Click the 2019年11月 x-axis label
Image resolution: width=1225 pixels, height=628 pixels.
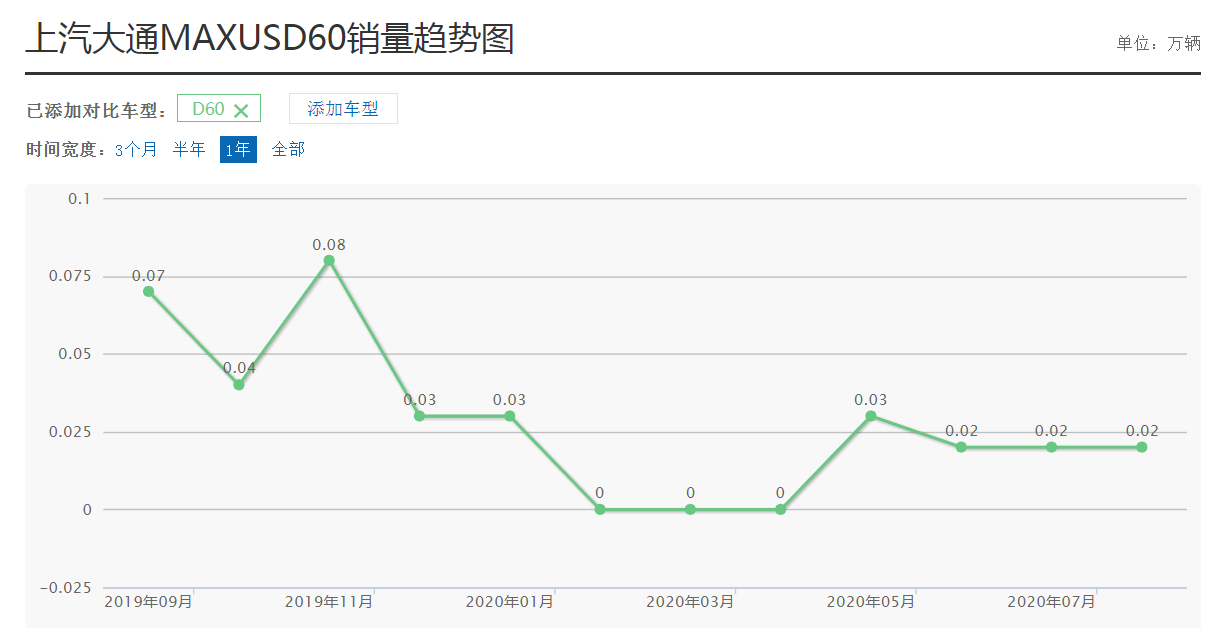coord(329,602)
